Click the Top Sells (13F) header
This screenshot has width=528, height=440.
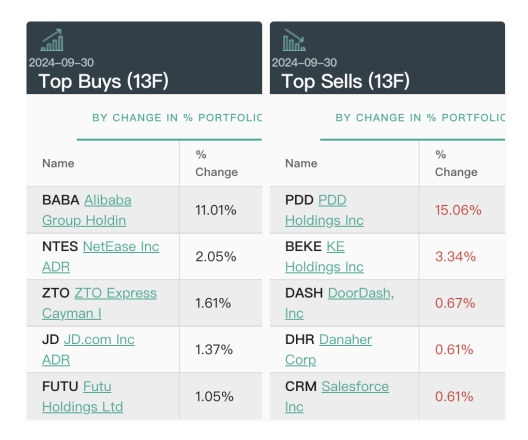(x=345, y=81)
